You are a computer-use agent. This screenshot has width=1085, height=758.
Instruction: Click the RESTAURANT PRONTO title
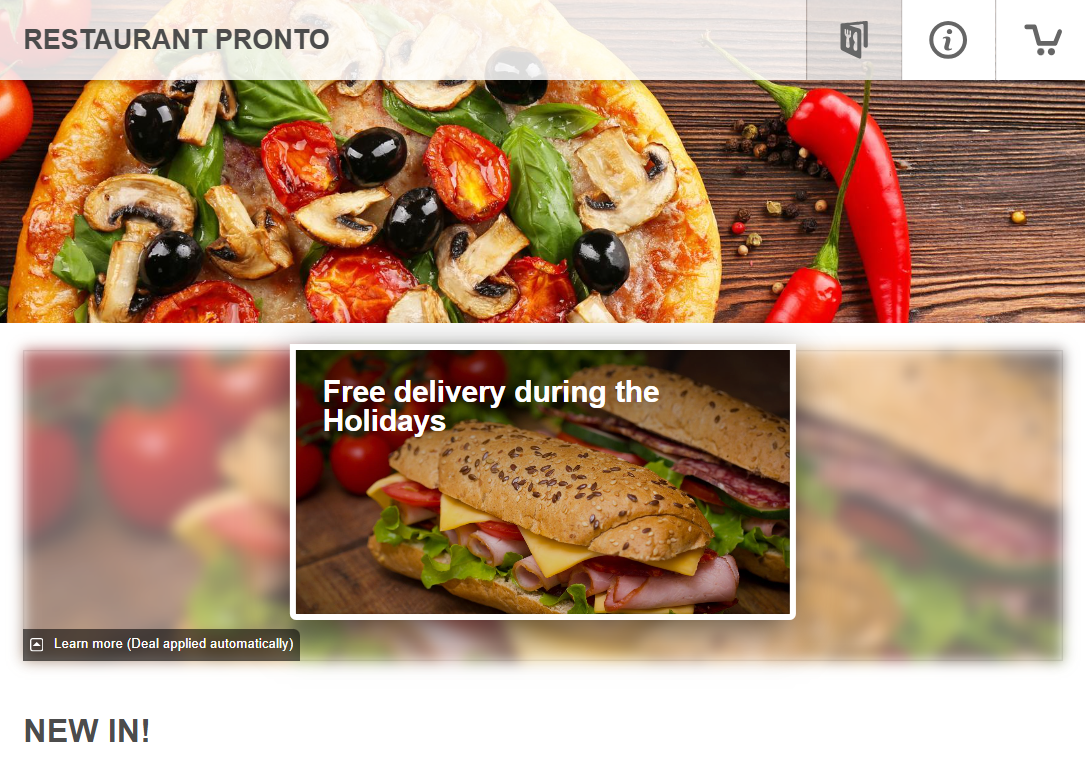click(176, 39)
